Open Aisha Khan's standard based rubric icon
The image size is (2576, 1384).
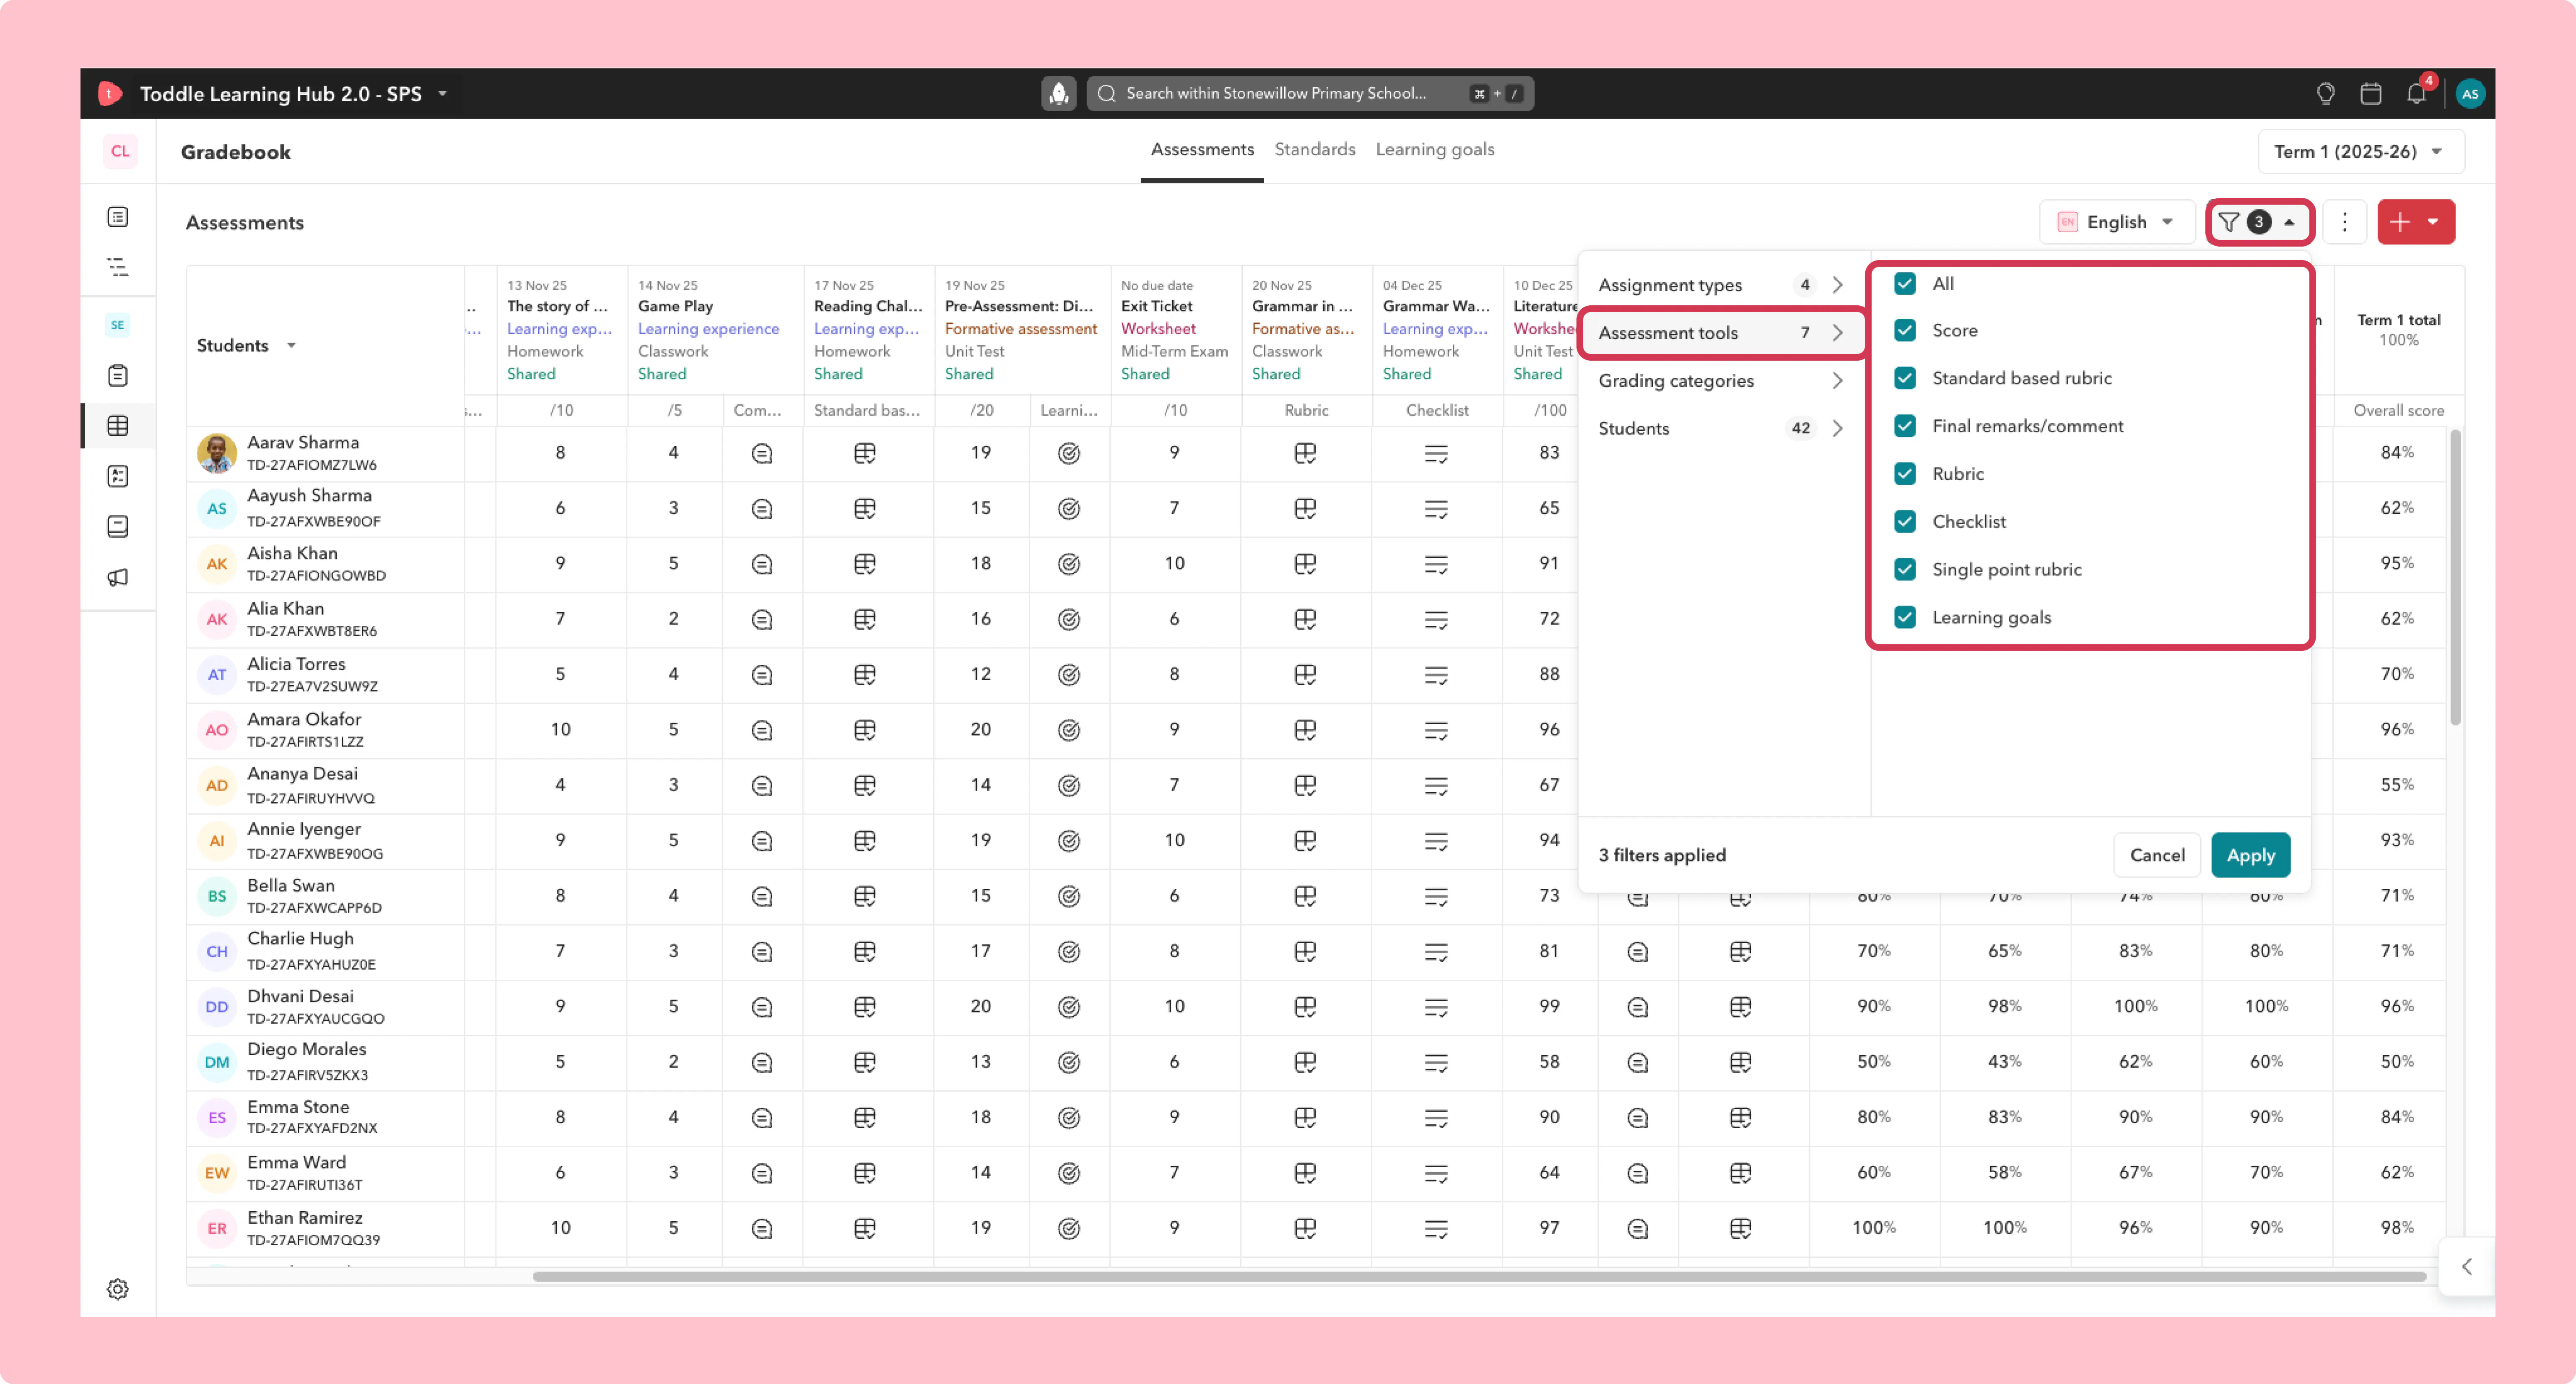(x=865, y=564)
